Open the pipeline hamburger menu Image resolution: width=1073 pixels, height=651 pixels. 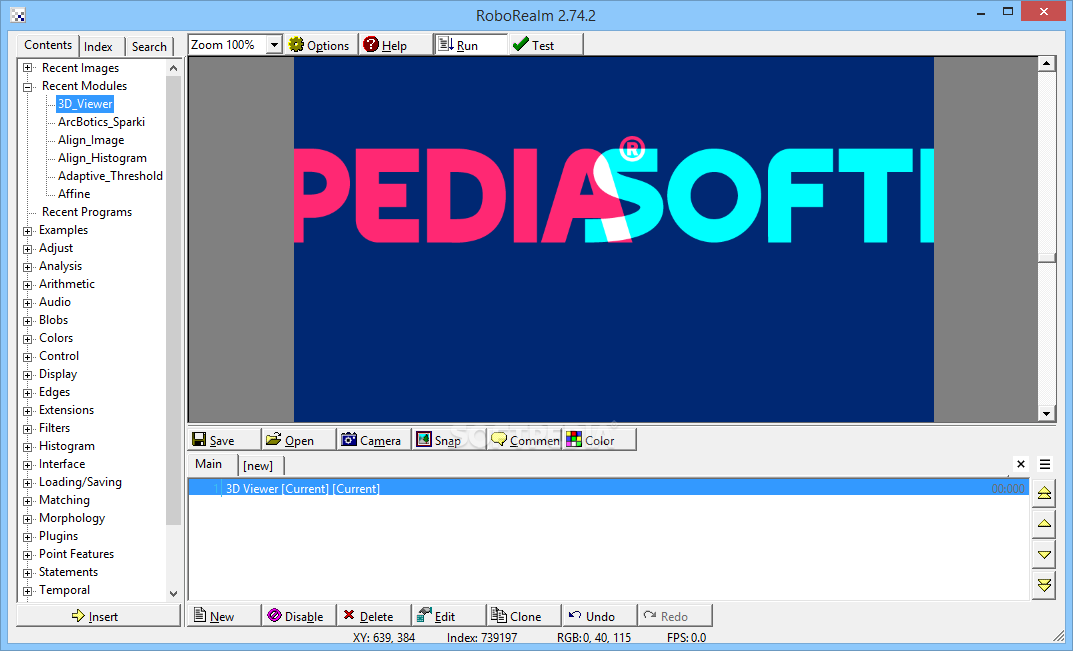coord(1045,464)
